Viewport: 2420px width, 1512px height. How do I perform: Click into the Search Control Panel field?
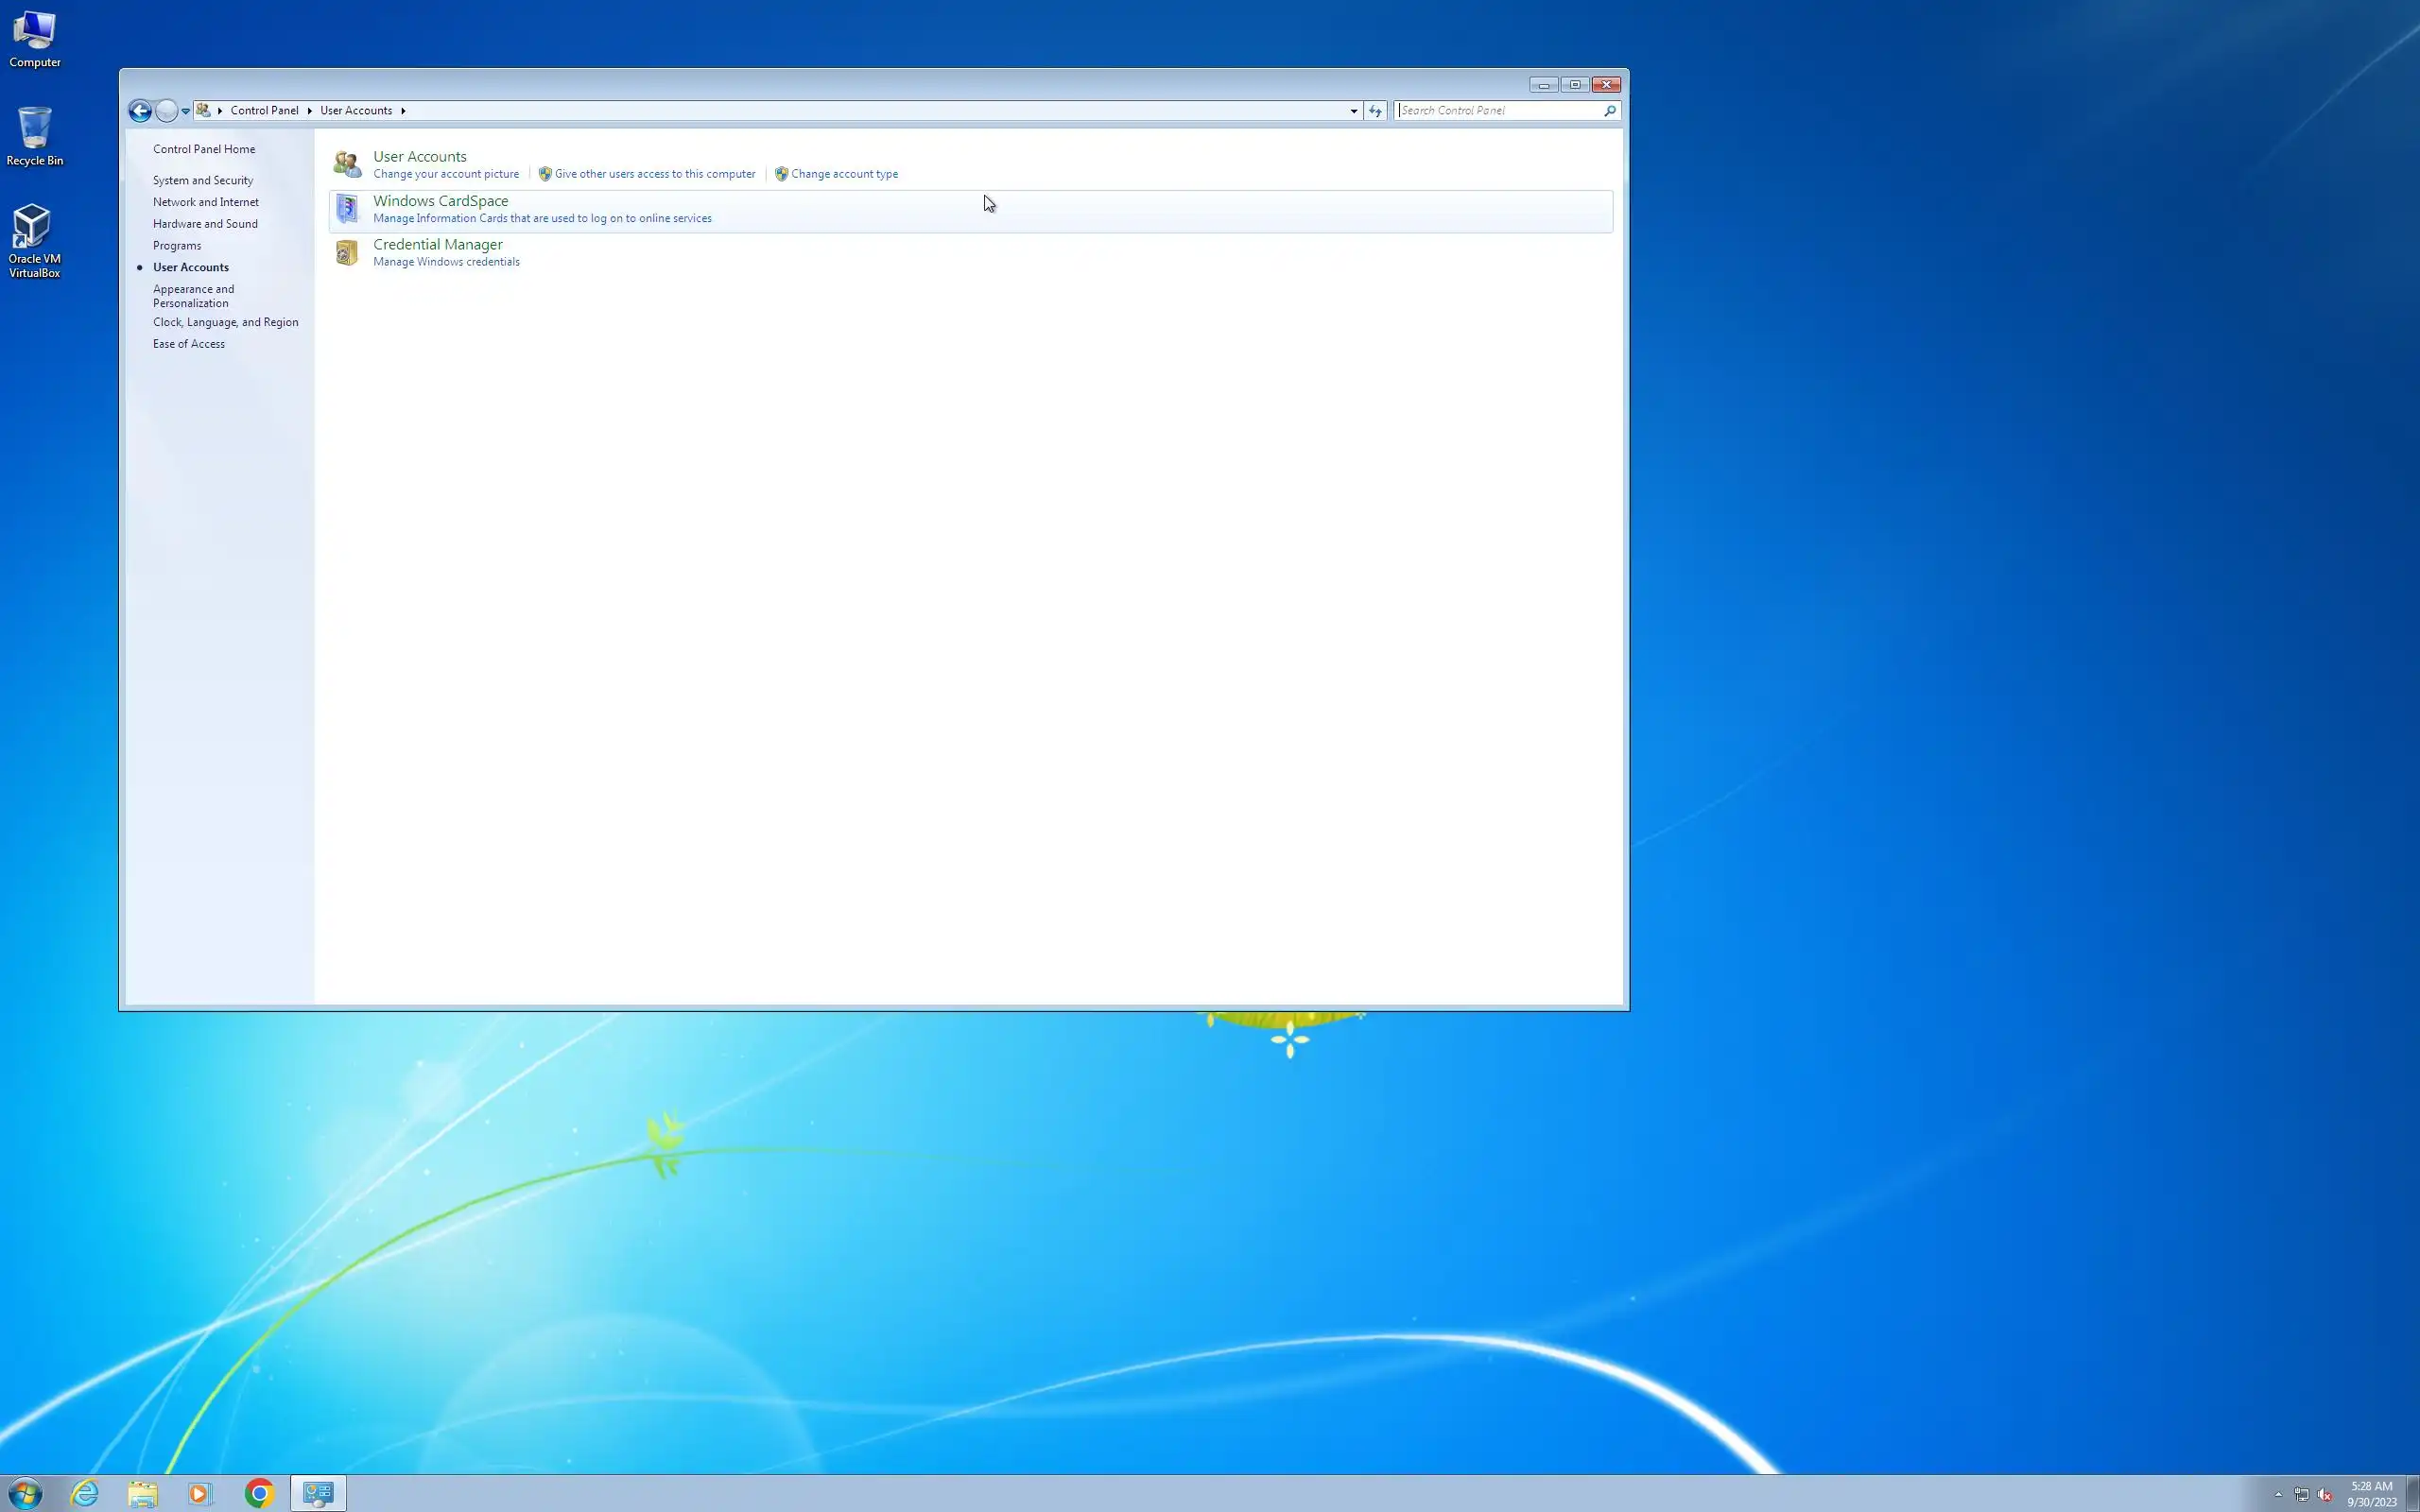[x=1498, y=111]
